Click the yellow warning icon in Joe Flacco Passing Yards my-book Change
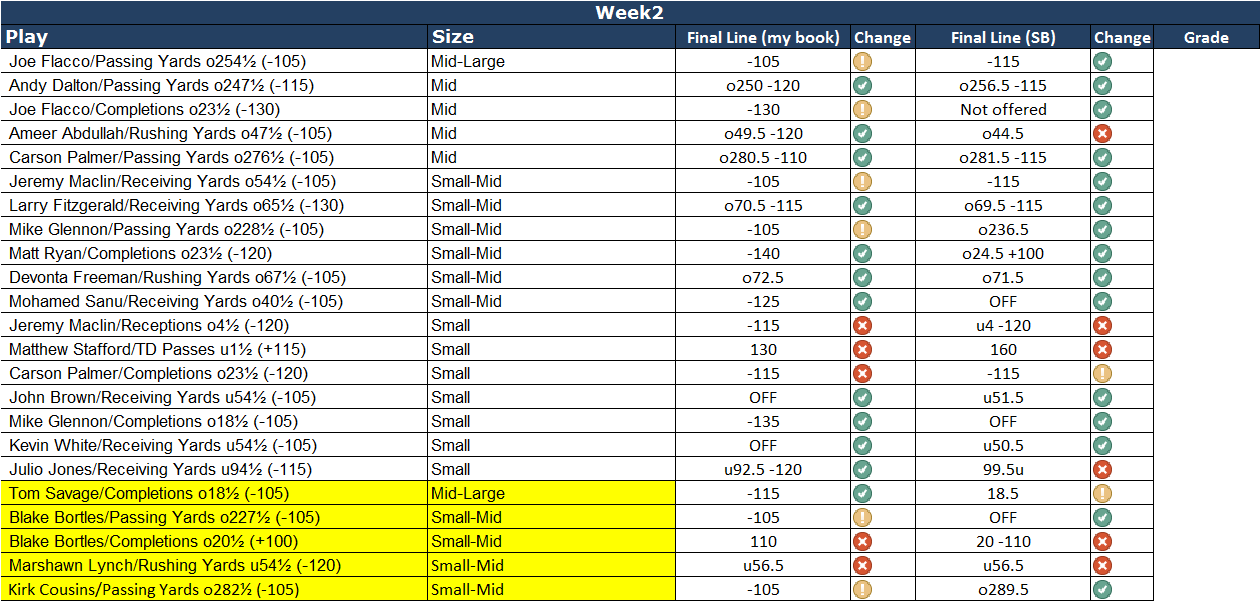 click(862, 61)
